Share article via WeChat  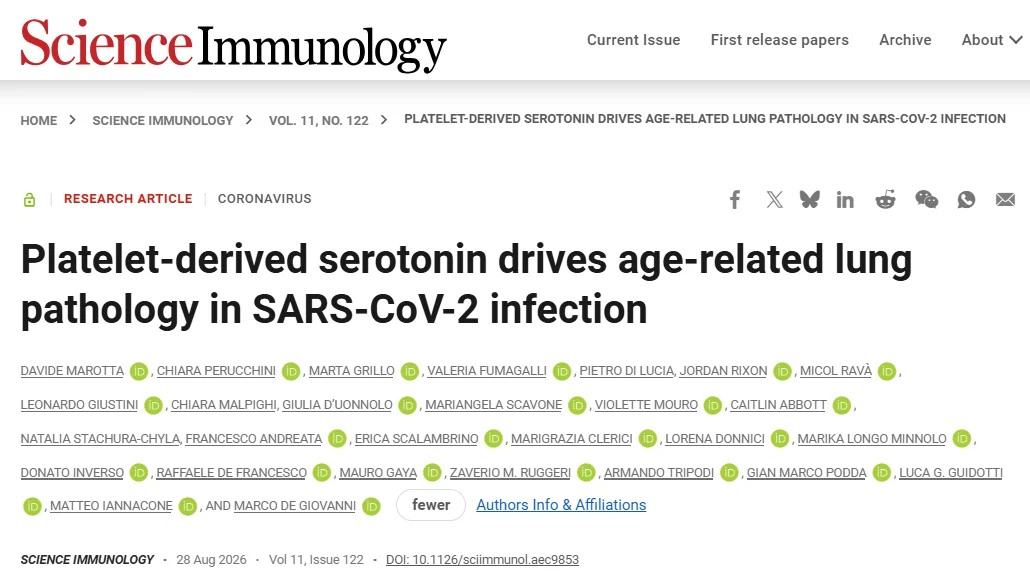tap(926, 199)
